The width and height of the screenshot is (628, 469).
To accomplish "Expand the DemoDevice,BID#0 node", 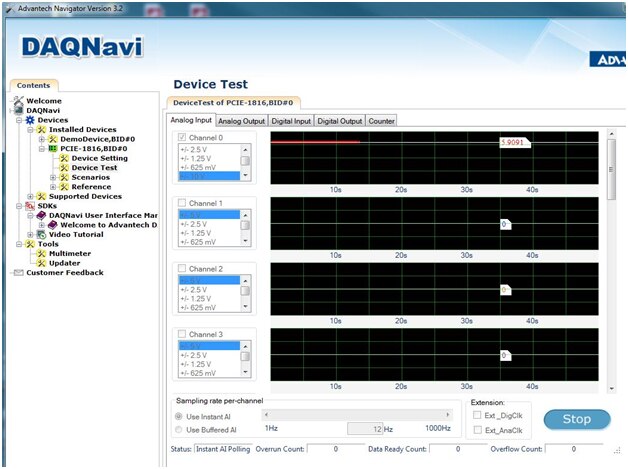I will pos(41,139).
